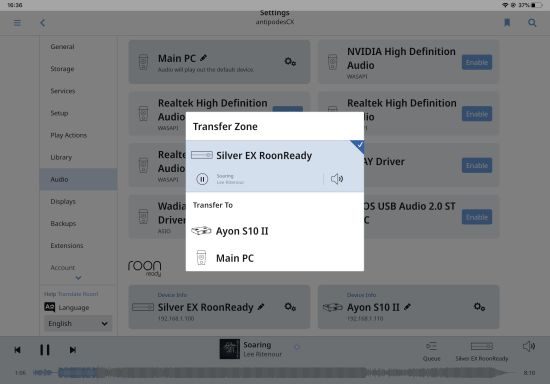Rename Ayon S10 II with pencil icon

point(407,307)
